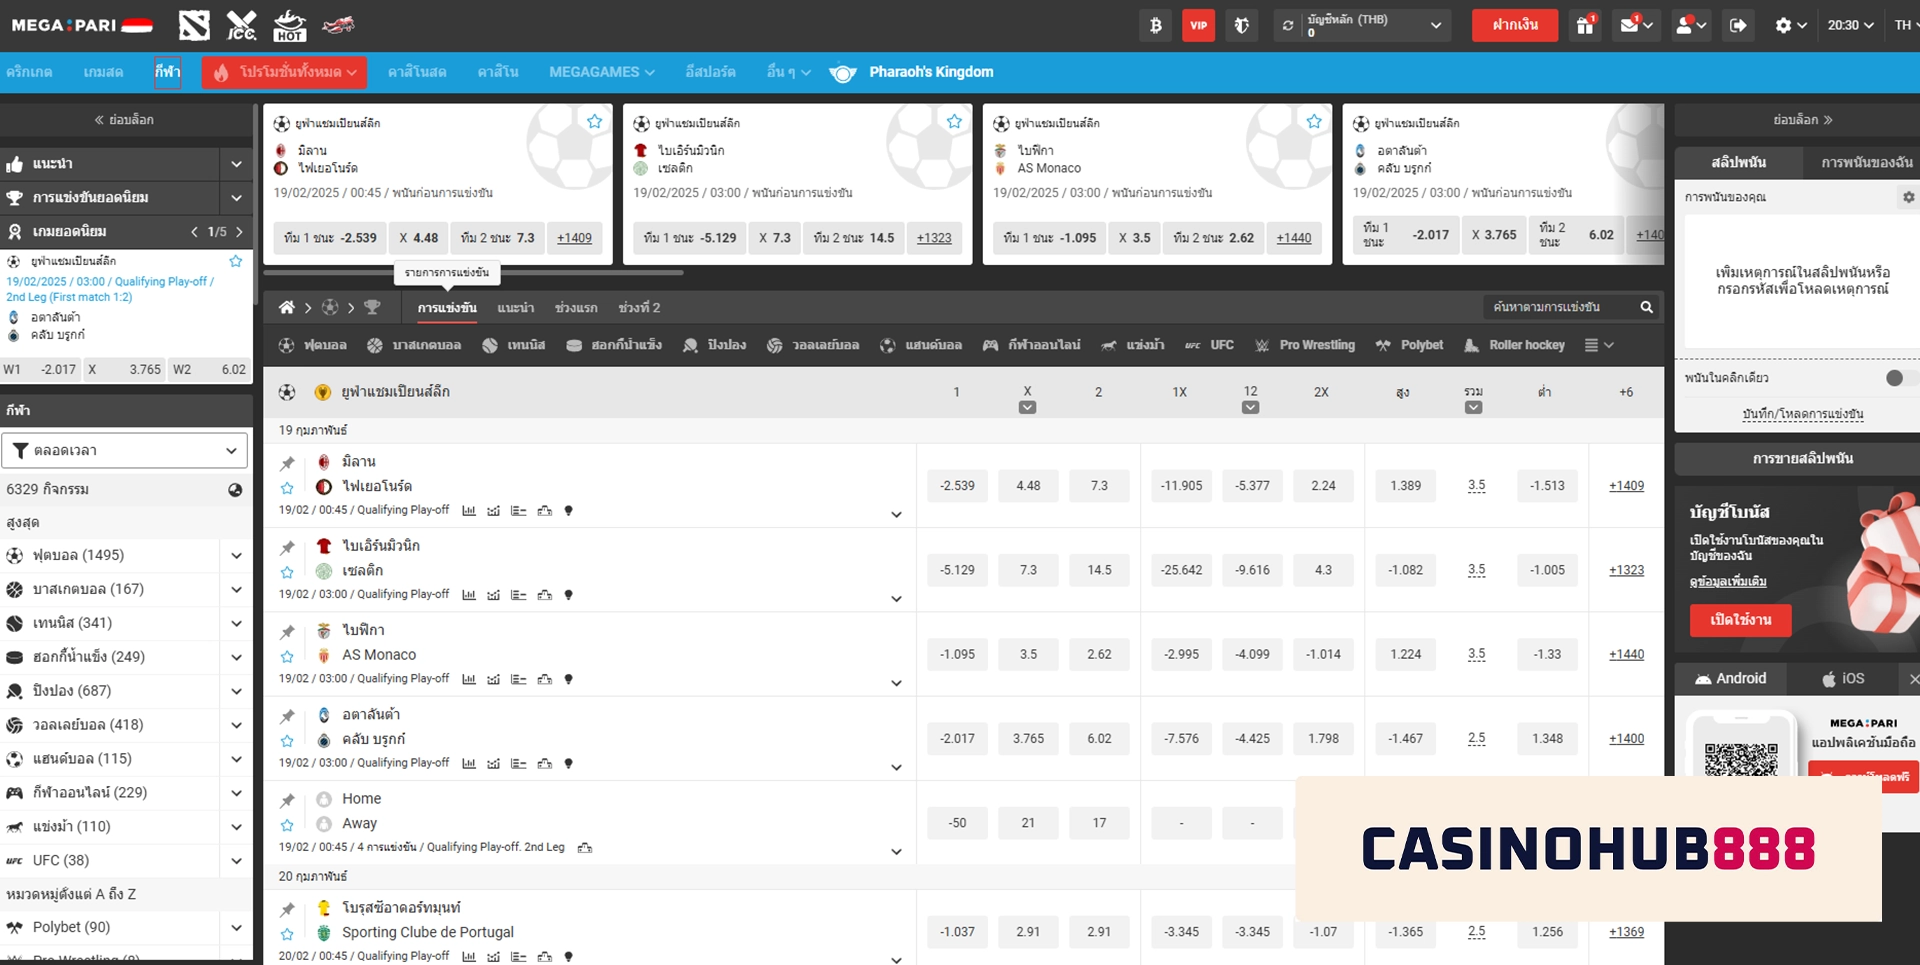The height and width of the screenshot is (965, 1920).
Task: Open slip settings gear icon
Action: (x=1908, y=197)
